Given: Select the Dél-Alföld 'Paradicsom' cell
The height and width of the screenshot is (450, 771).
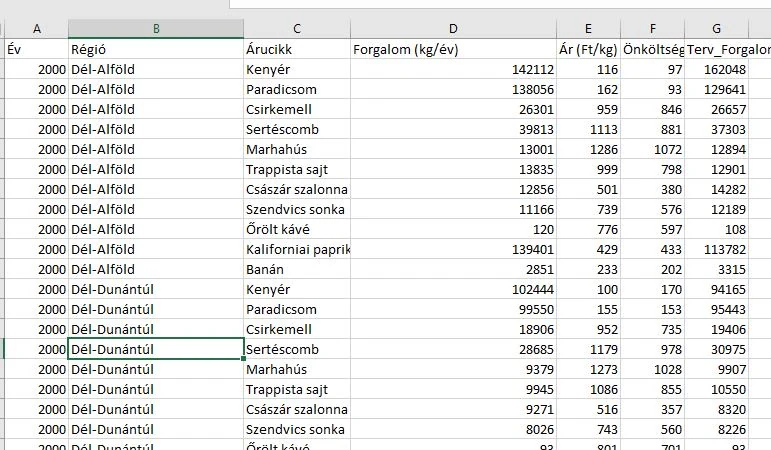Looking at the screenshot, I should [297, 90].
